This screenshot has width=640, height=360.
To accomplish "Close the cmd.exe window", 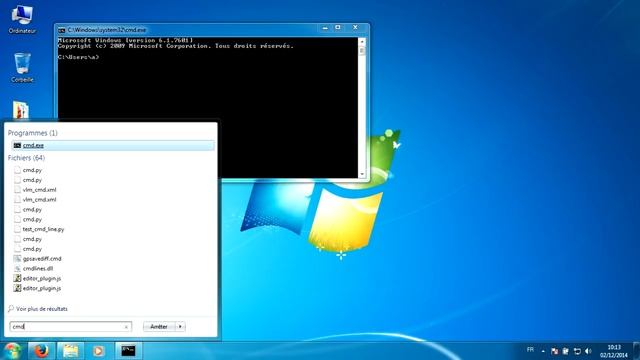I will pyautogui.click(x=355, y=28).
